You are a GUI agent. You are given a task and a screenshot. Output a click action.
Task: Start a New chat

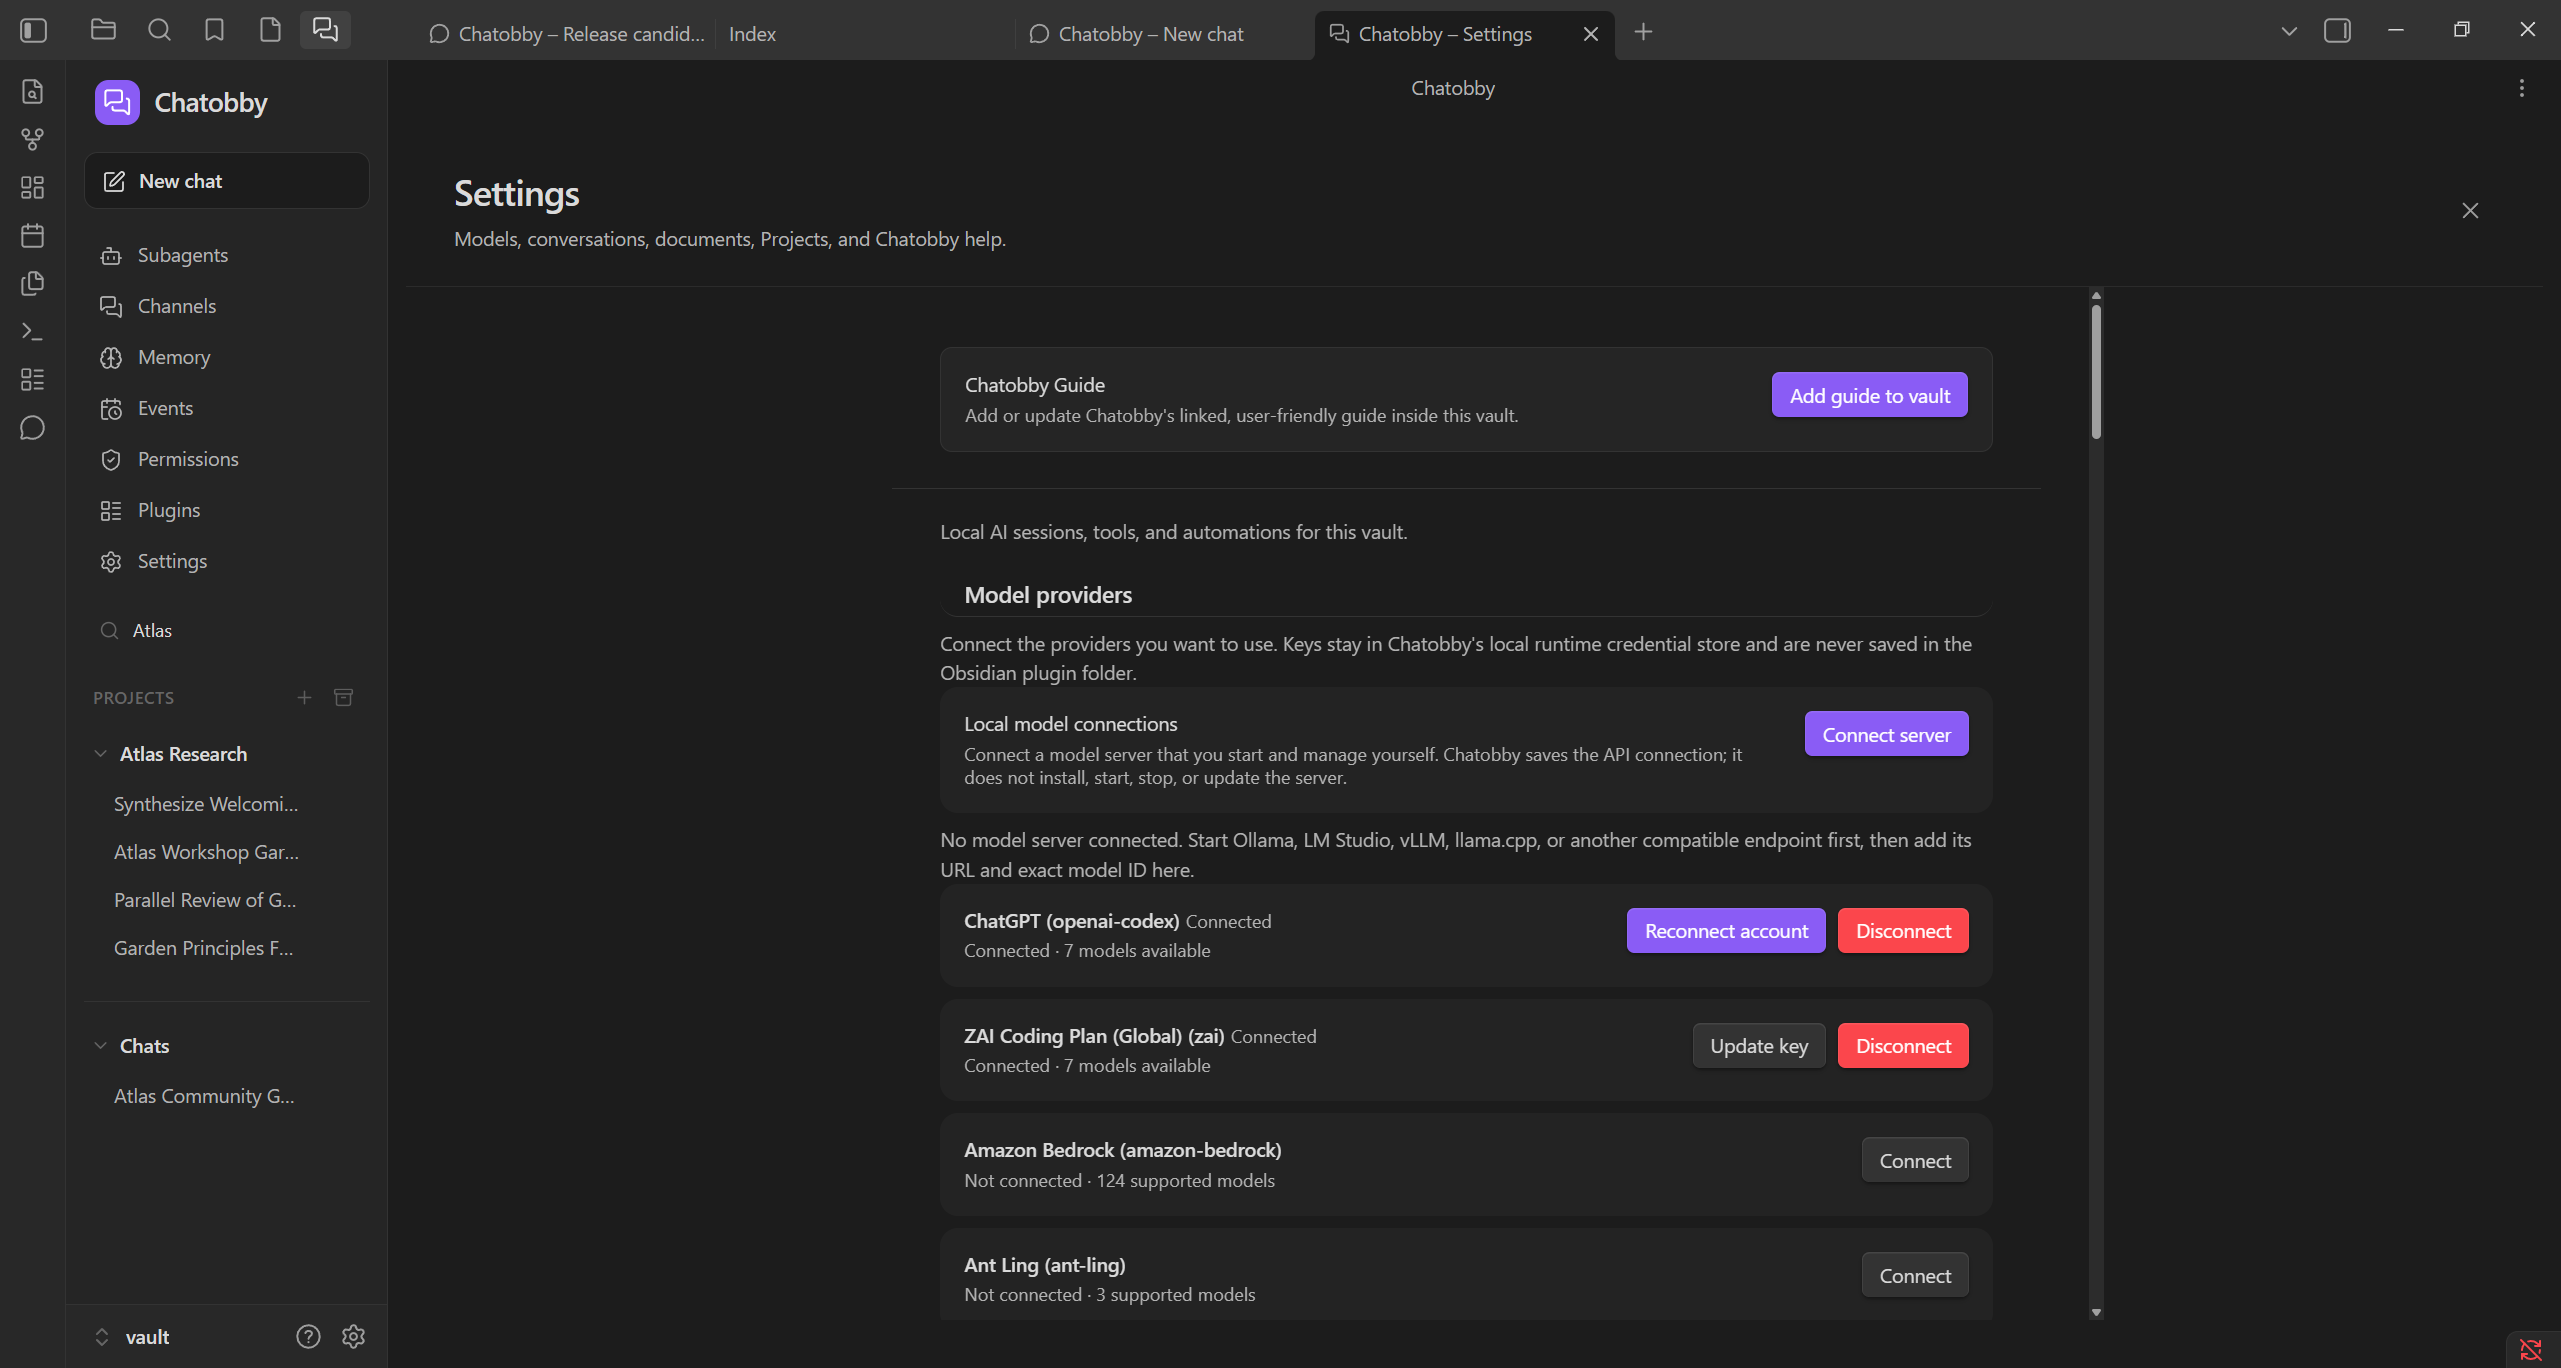227,181
